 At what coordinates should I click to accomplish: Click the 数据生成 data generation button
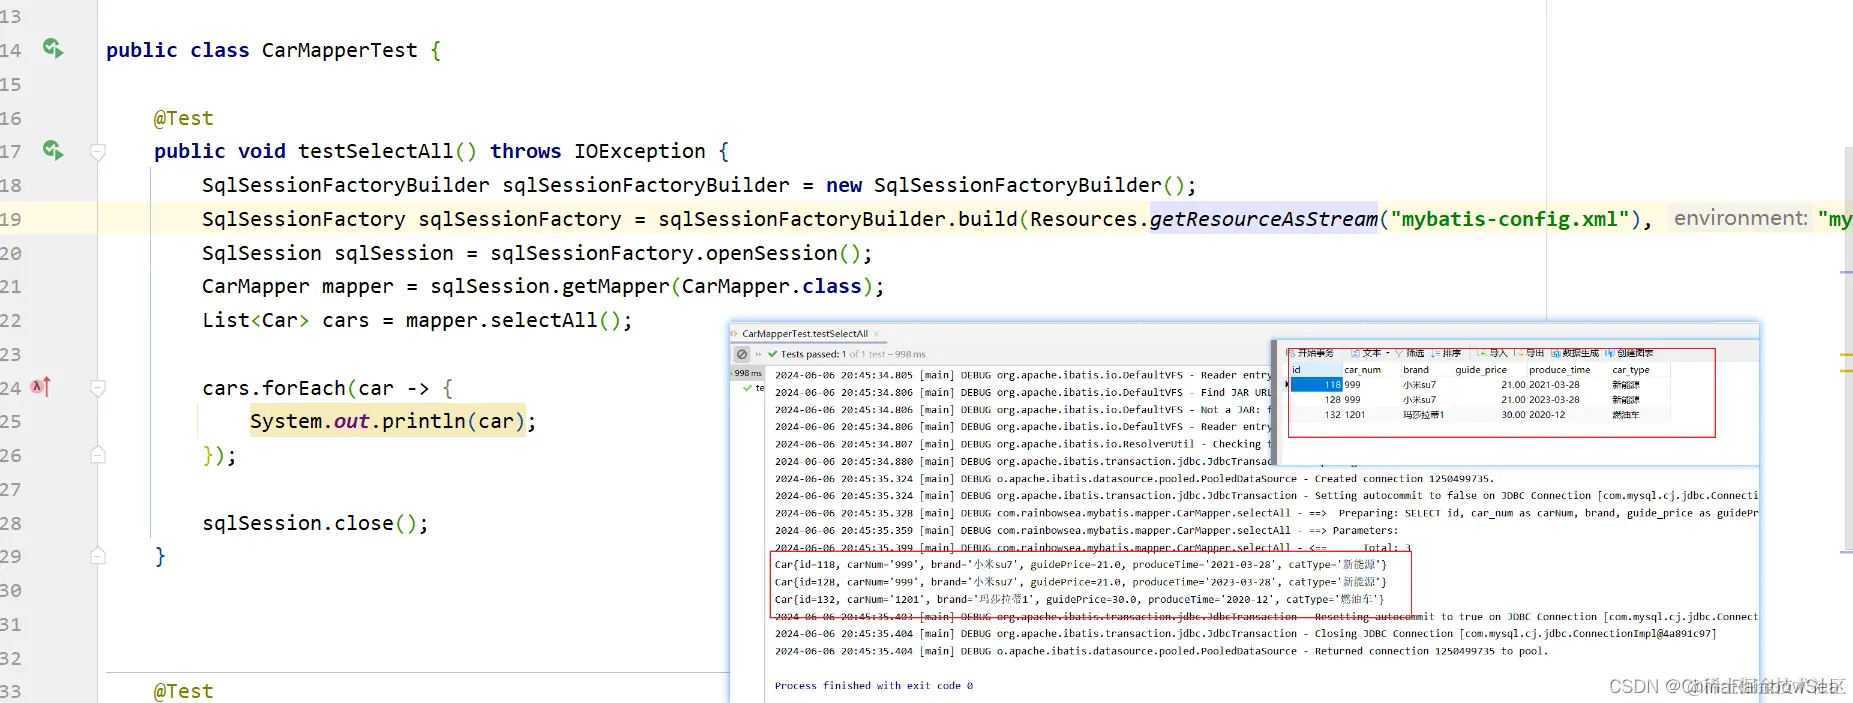click(1575, 353)
